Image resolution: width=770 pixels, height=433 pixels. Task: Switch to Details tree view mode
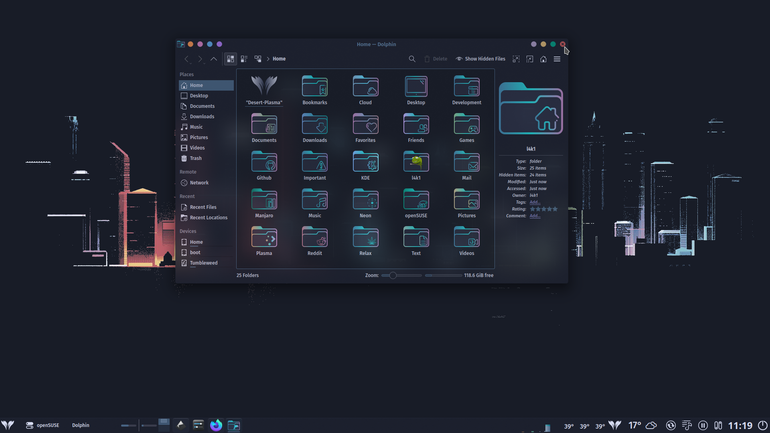click(258, 59)
